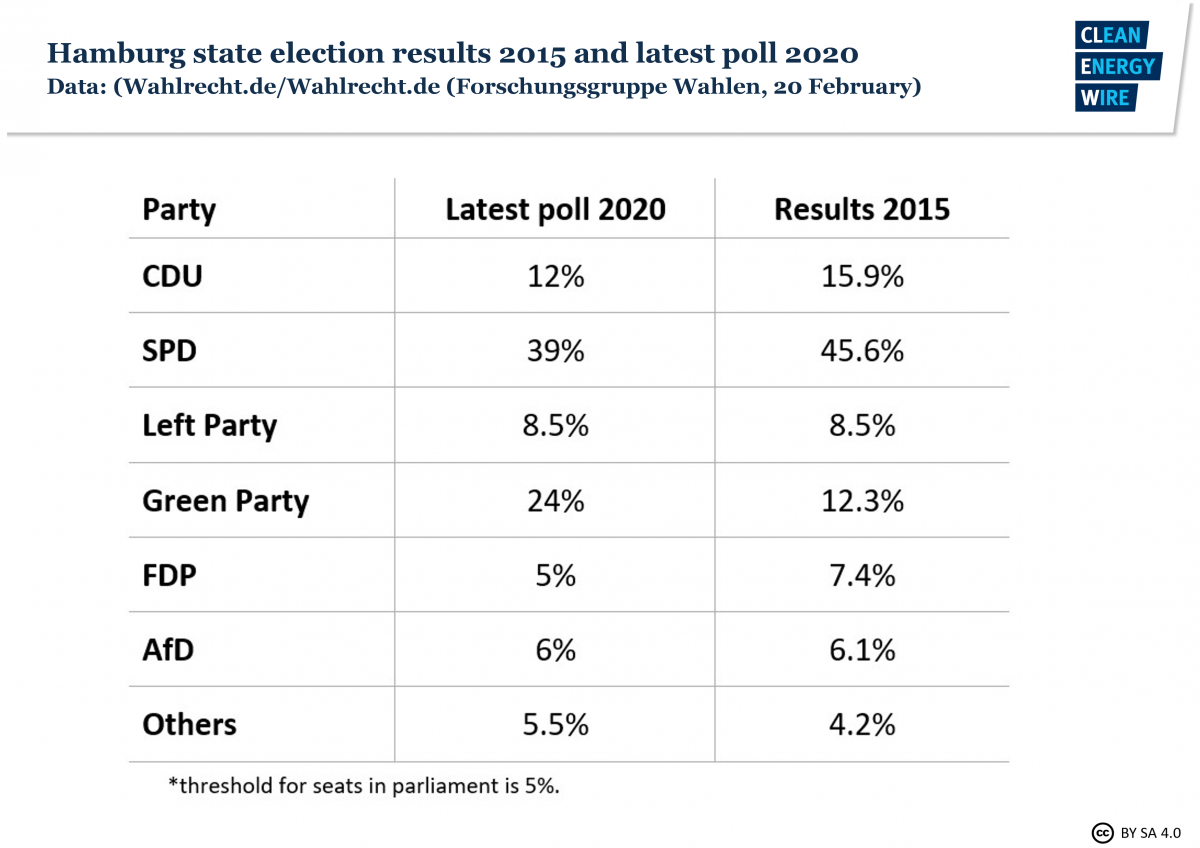Select the Latest poll 2020 column header

click(555, 210)
